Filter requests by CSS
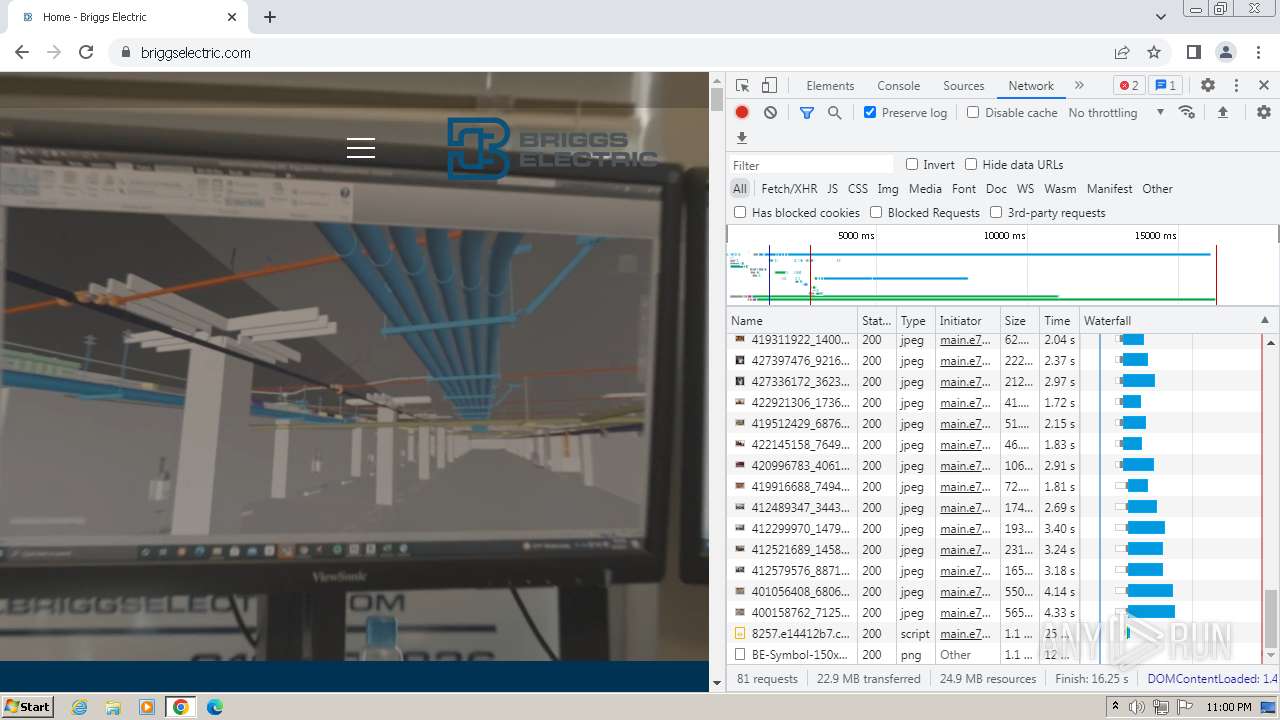 [857, 188]
